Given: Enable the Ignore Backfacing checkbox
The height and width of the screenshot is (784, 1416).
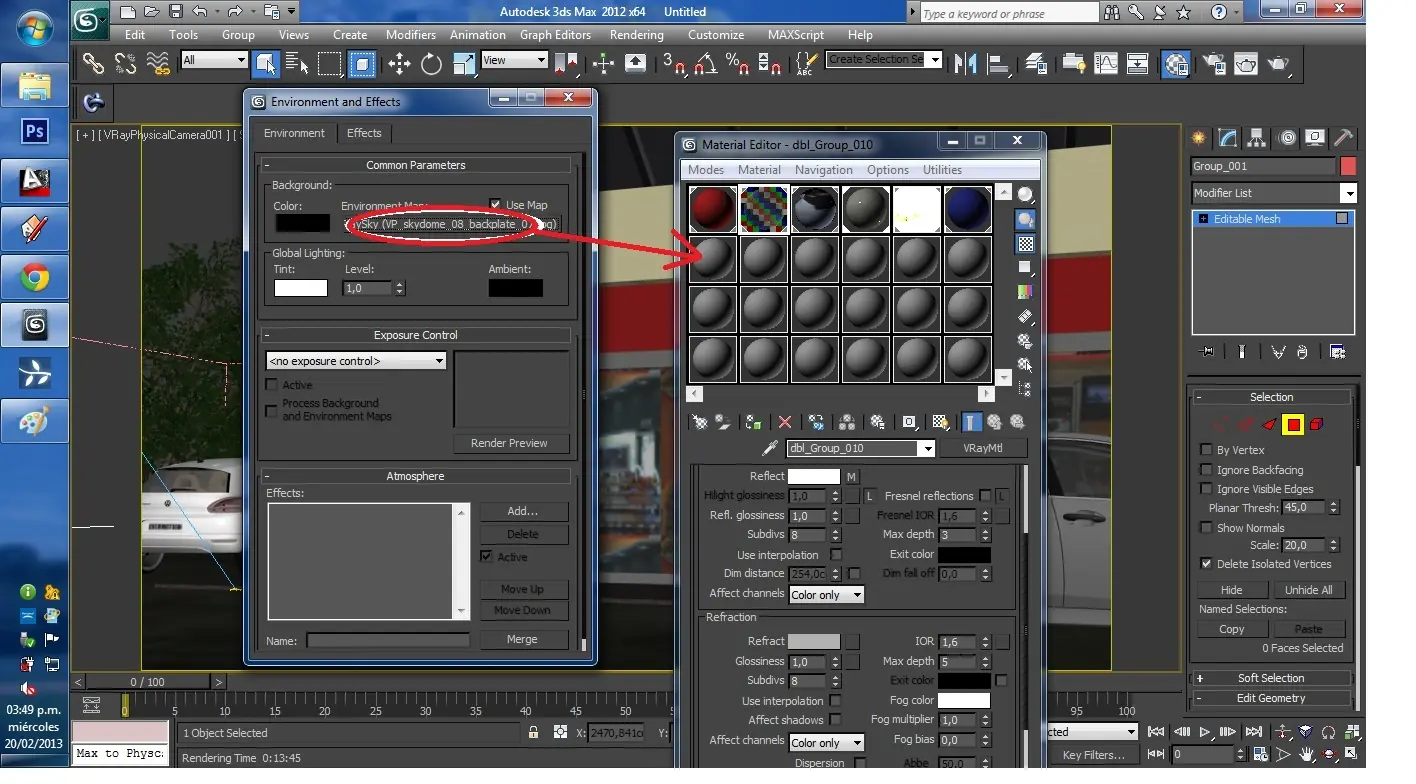Looking at the screenshot, I should pyautogui.click(x=1206, y=469).
